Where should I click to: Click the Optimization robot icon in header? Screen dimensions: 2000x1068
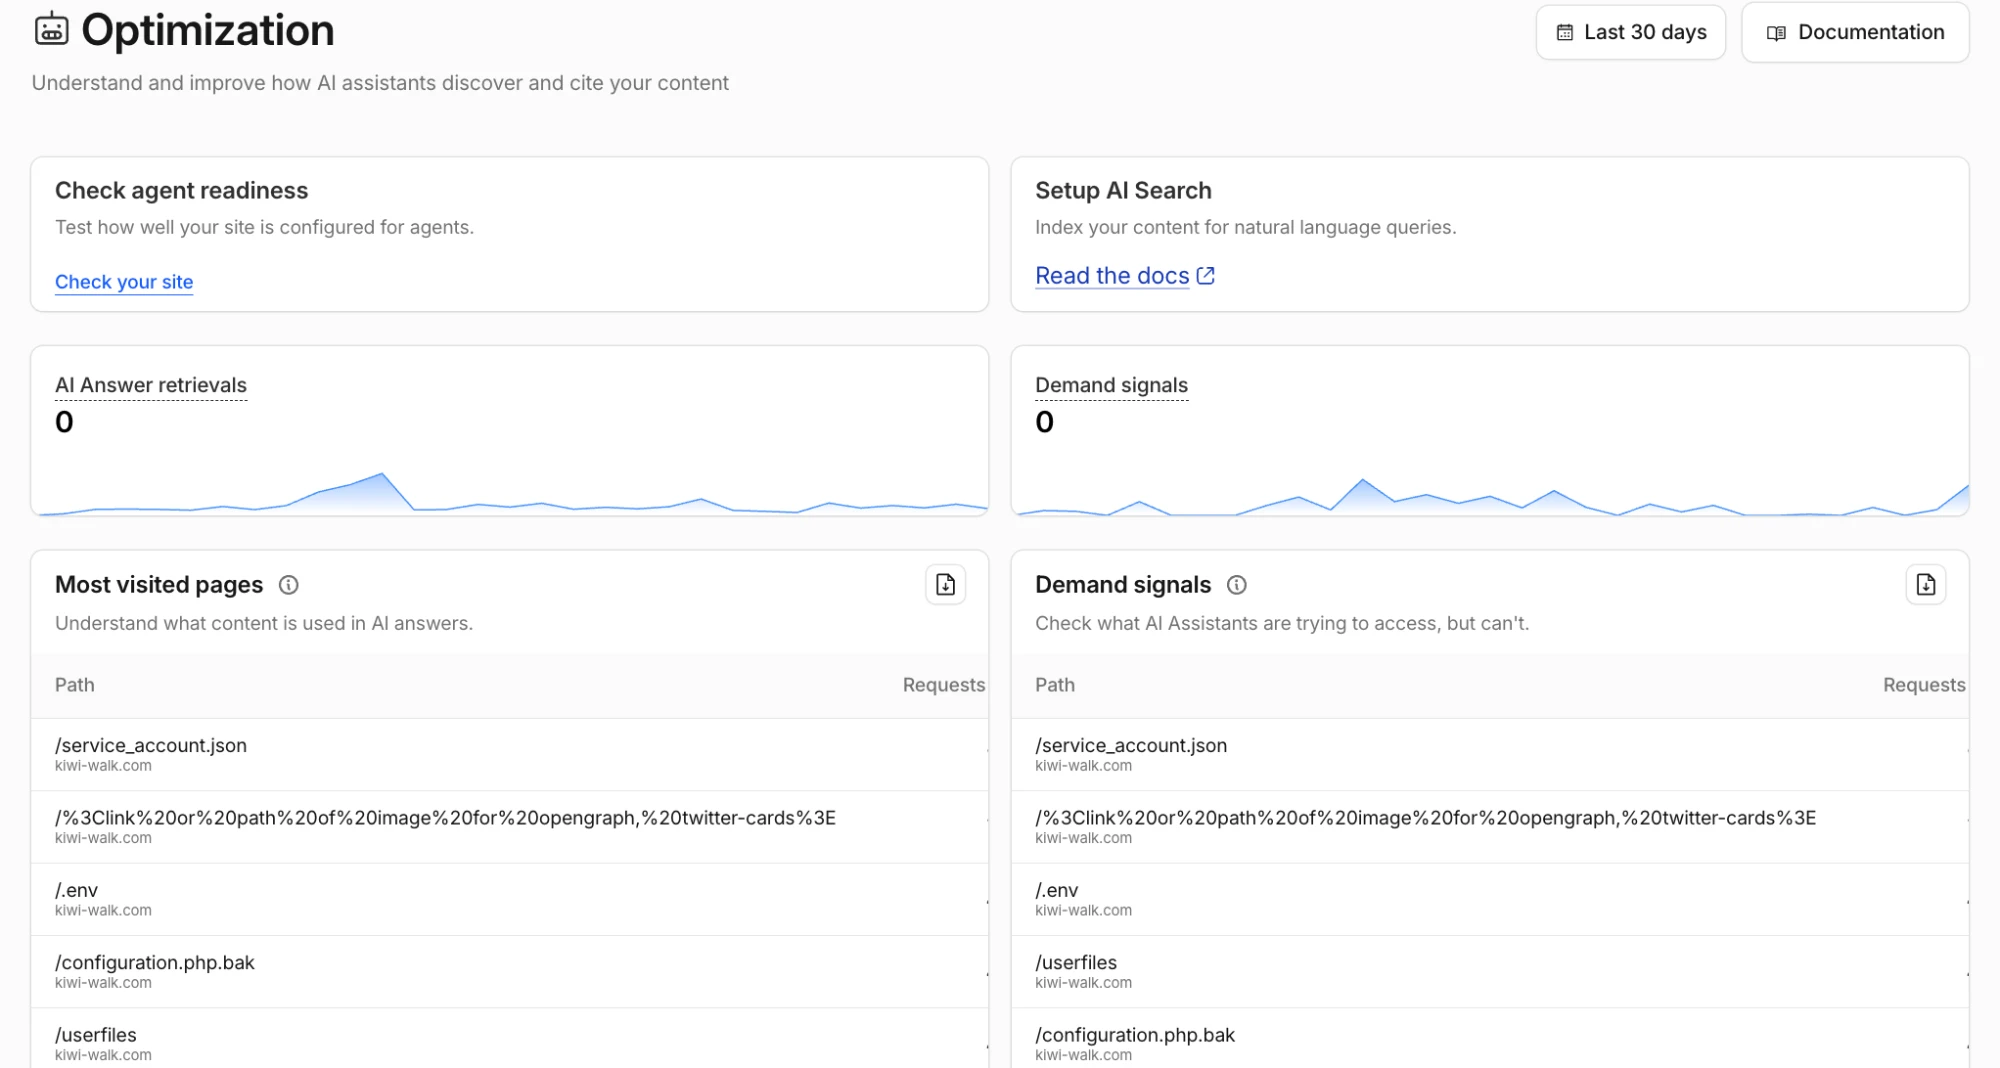tap(51, 30)
